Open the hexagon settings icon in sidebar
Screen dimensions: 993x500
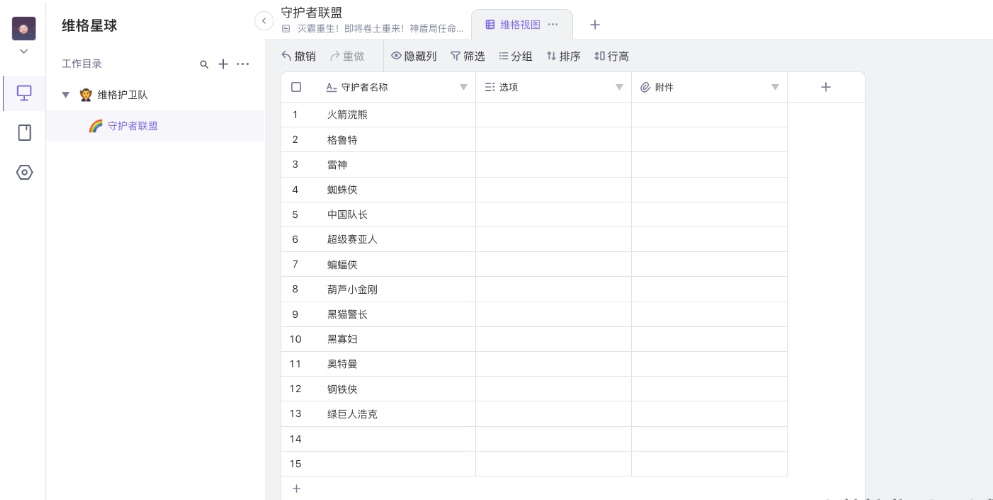tap(24, 172)
